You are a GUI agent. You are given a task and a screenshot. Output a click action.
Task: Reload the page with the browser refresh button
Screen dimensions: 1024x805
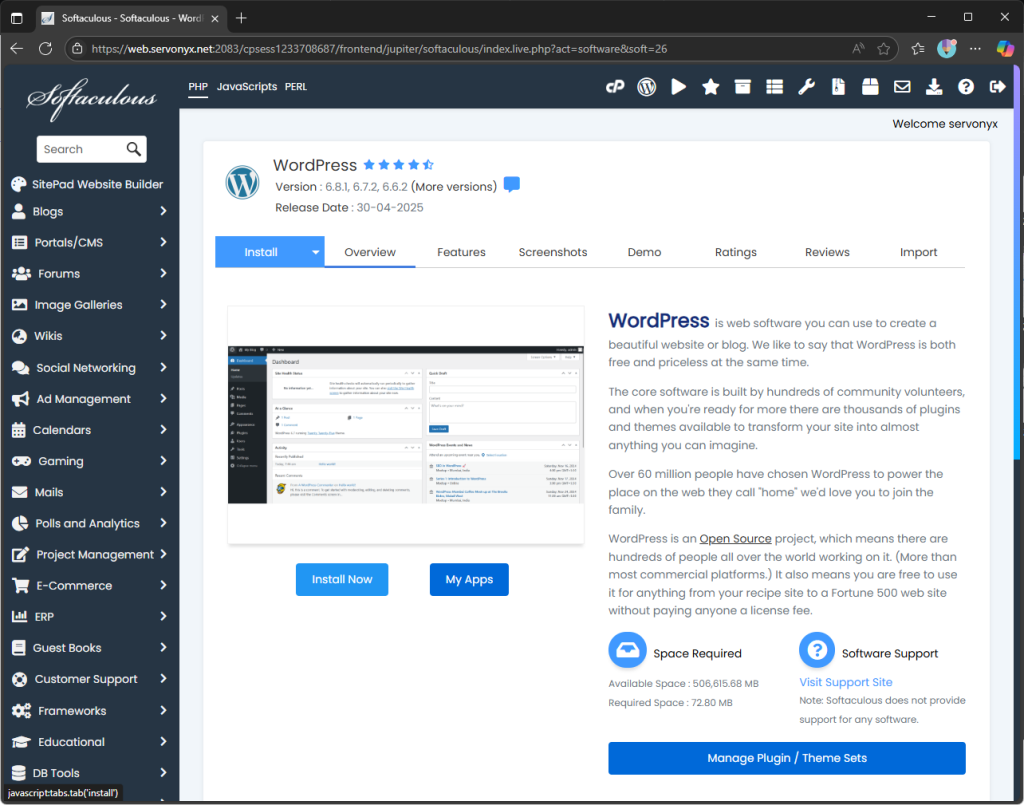tap(45, 49)
